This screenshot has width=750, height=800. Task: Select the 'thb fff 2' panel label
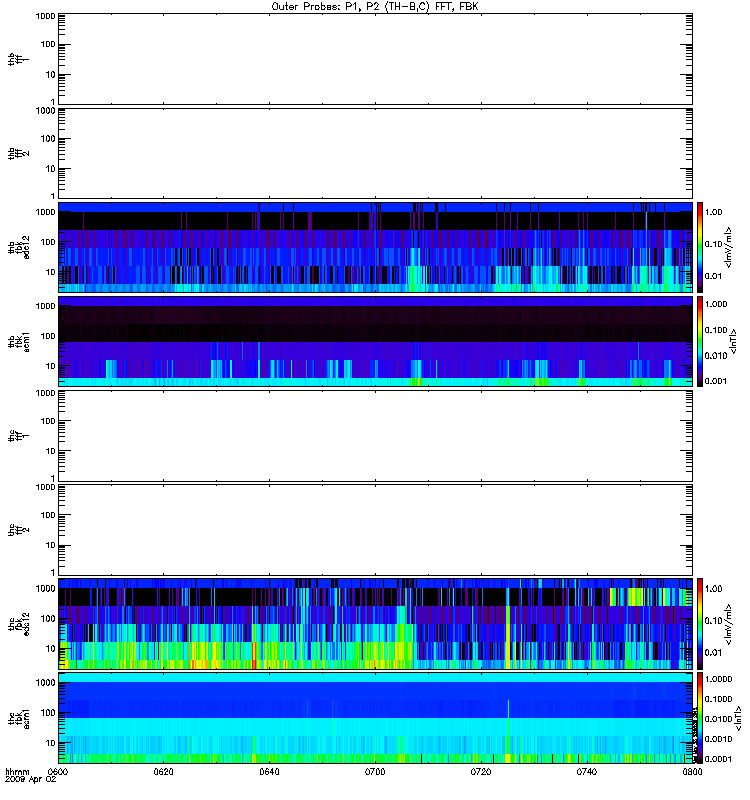coord(18,153)
